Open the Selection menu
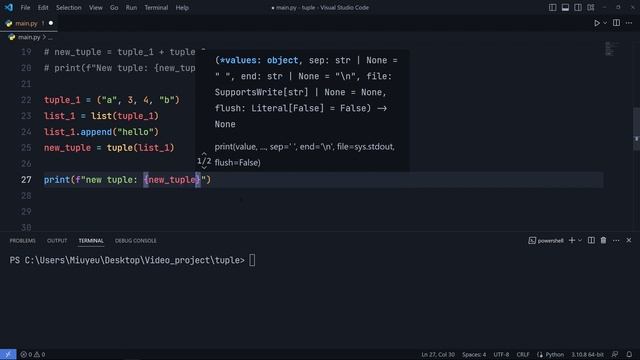The height and width of the screenshot is (360, 640). point(69,7)
